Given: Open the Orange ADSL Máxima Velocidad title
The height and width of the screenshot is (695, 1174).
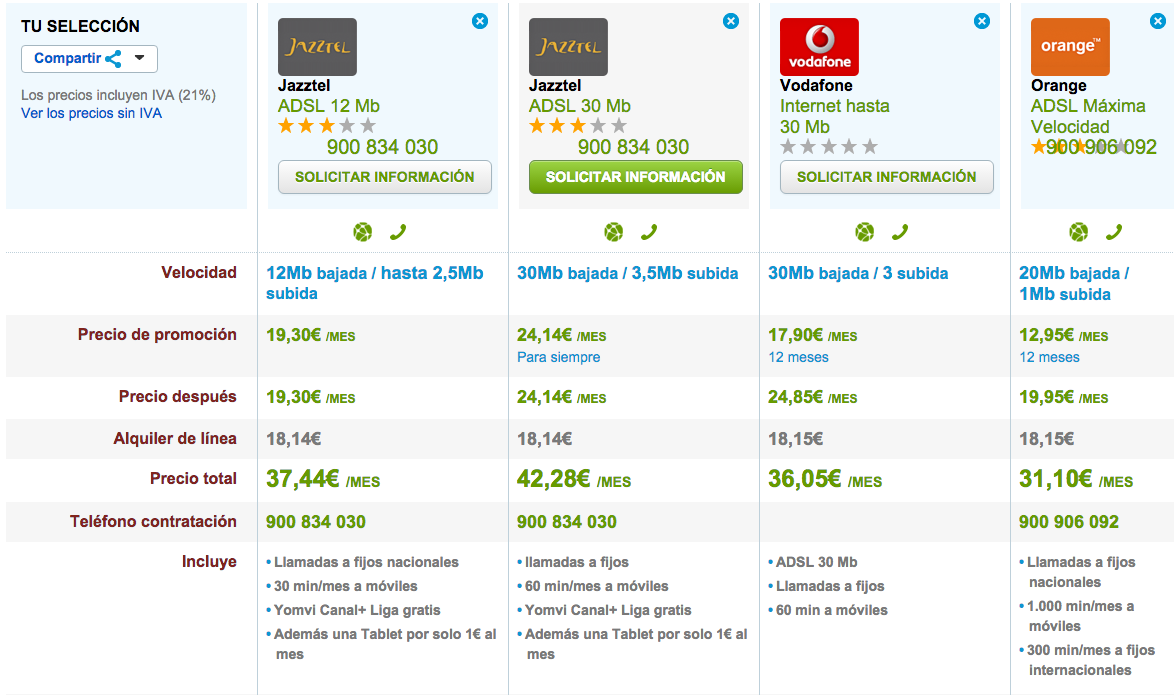Looking at the screenshot, I should pyautogui.click(x=1074, y=116).
